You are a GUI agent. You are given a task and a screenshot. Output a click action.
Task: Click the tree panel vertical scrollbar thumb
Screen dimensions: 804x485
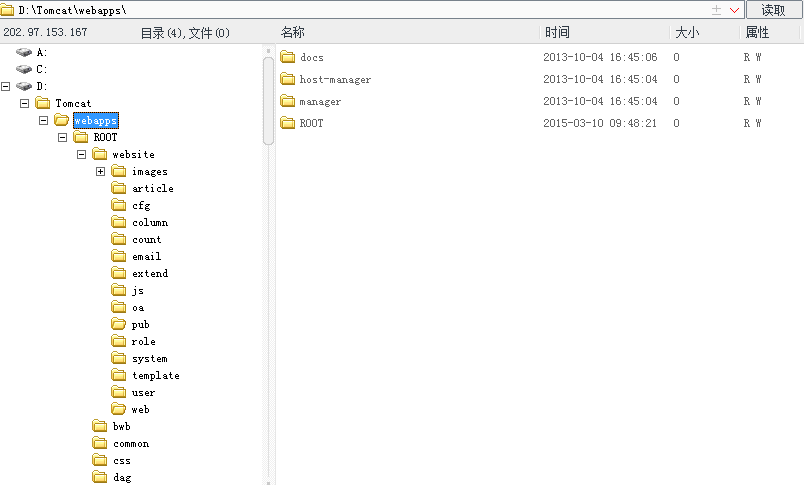coord(268,101)
